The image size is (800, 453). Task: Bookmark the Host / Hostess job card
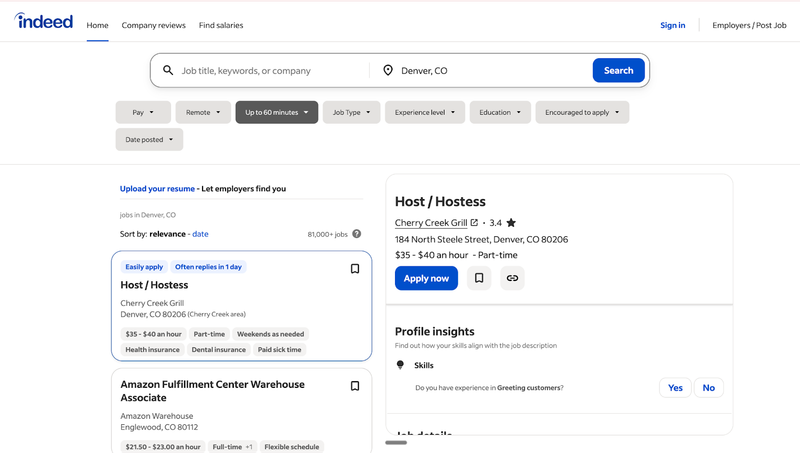(x=354, y=269)
